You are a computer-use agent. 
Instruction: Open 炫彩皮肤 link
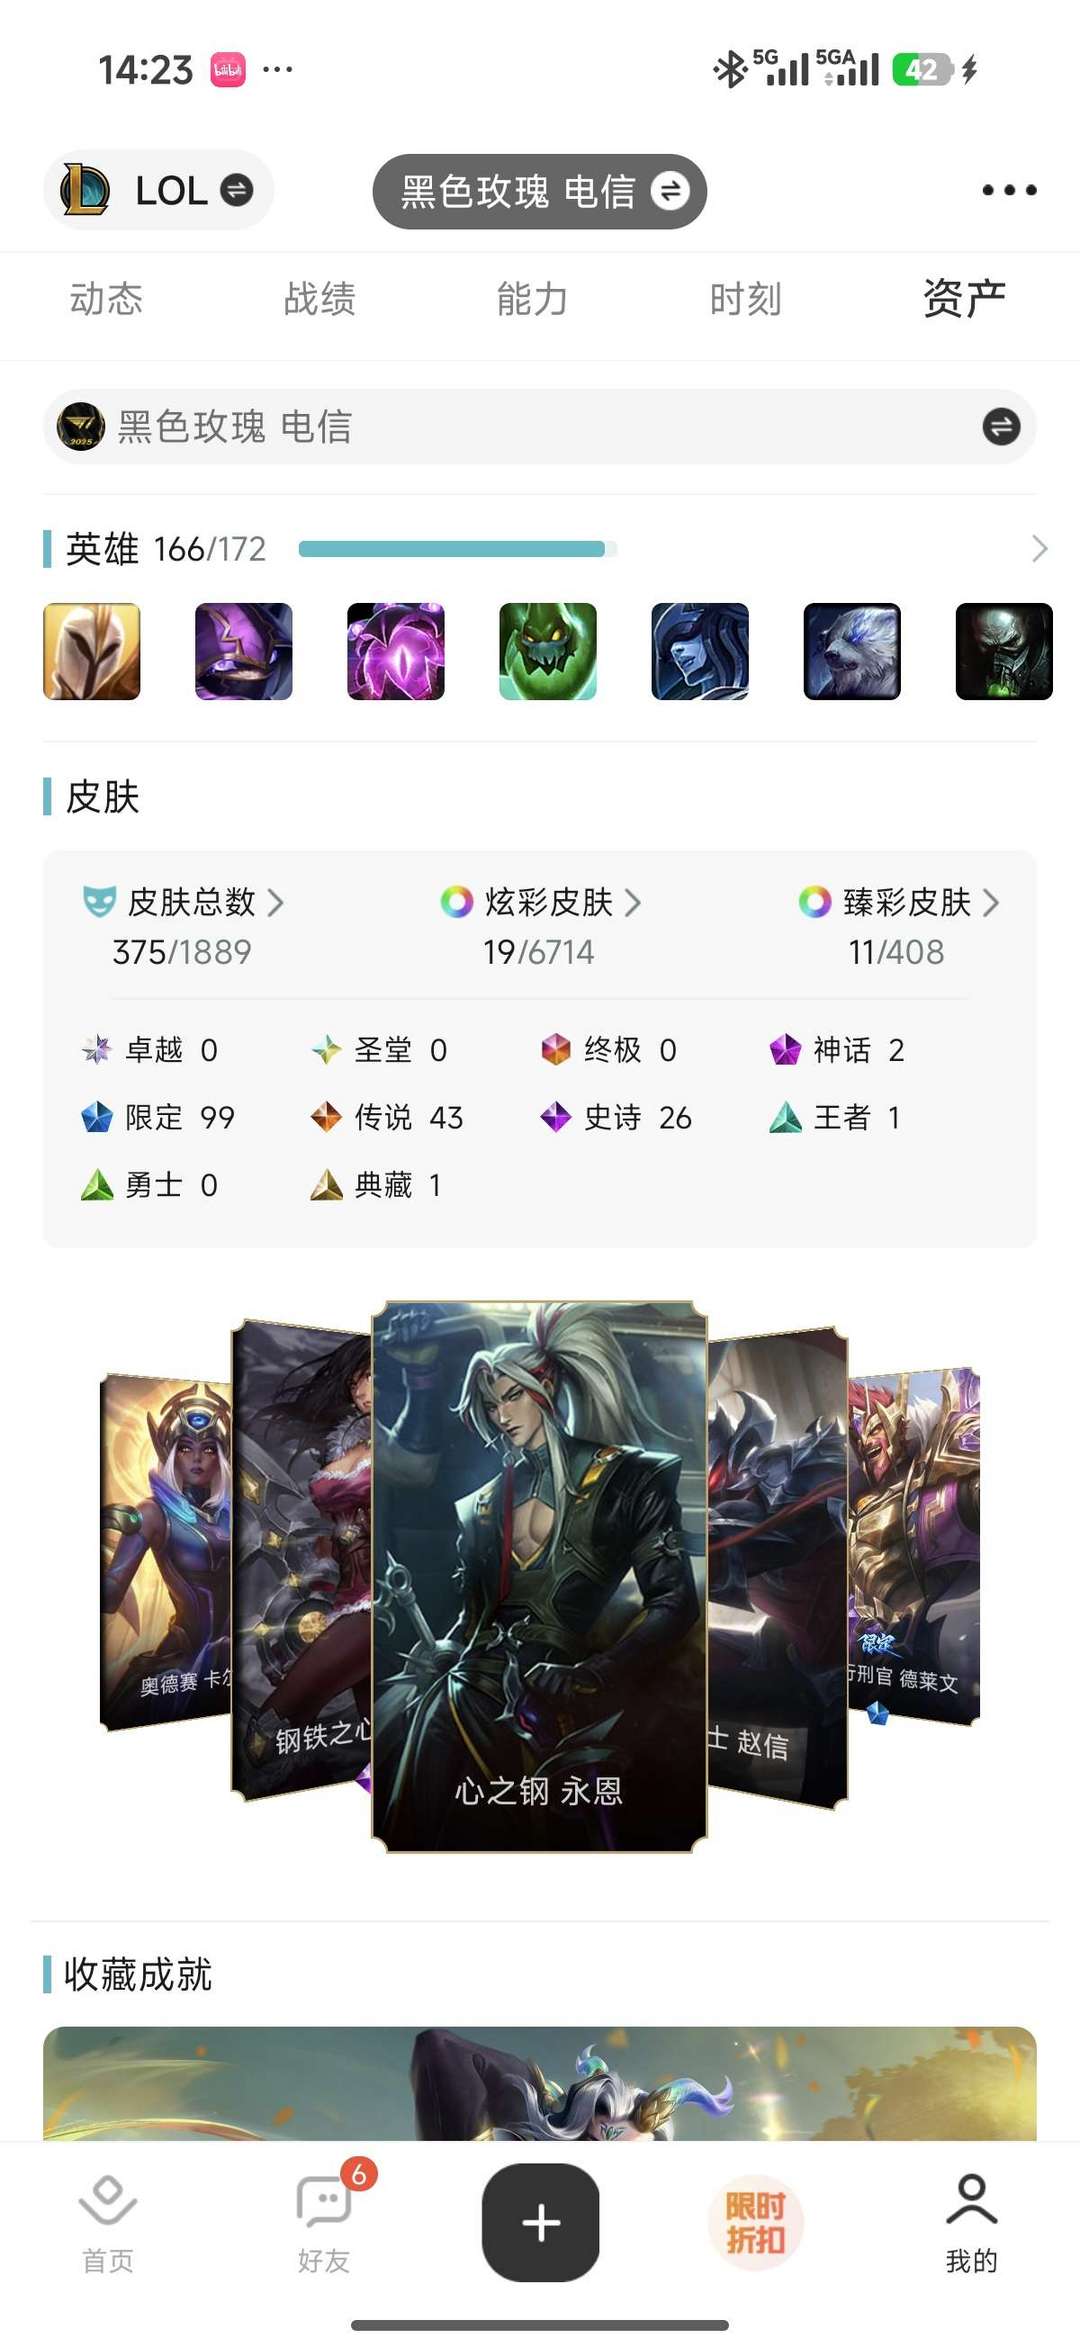(x=541, y=902)
